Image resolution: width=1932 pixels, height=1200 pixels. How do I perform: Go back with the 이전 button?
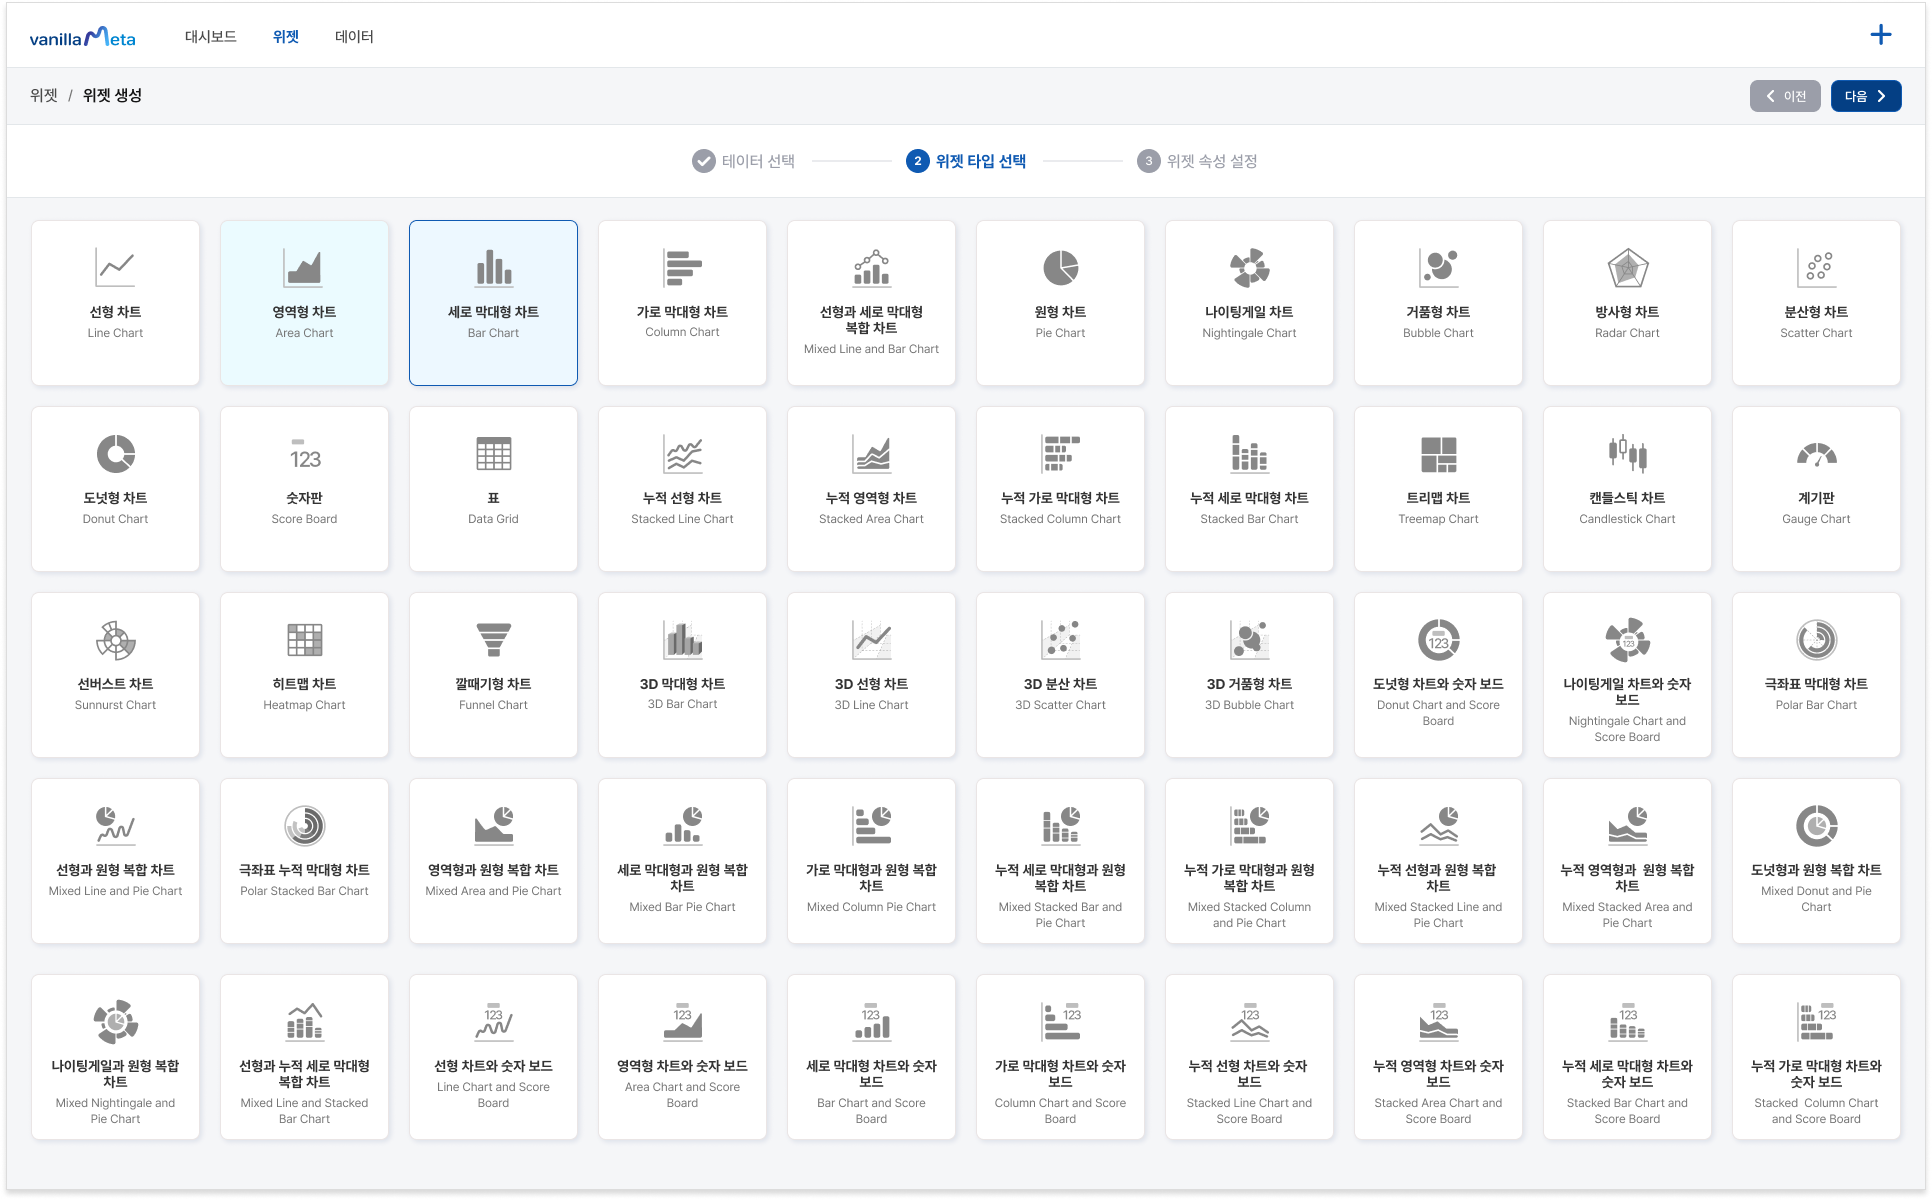1784,96
